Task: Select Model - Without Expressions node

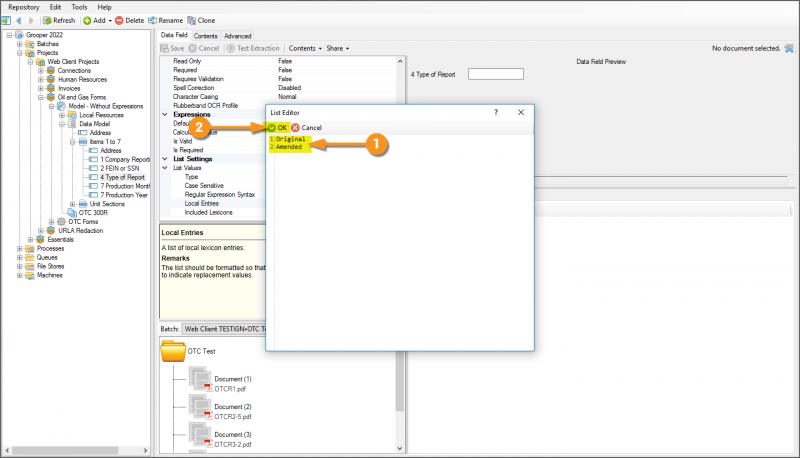Action: coord(106,106)
